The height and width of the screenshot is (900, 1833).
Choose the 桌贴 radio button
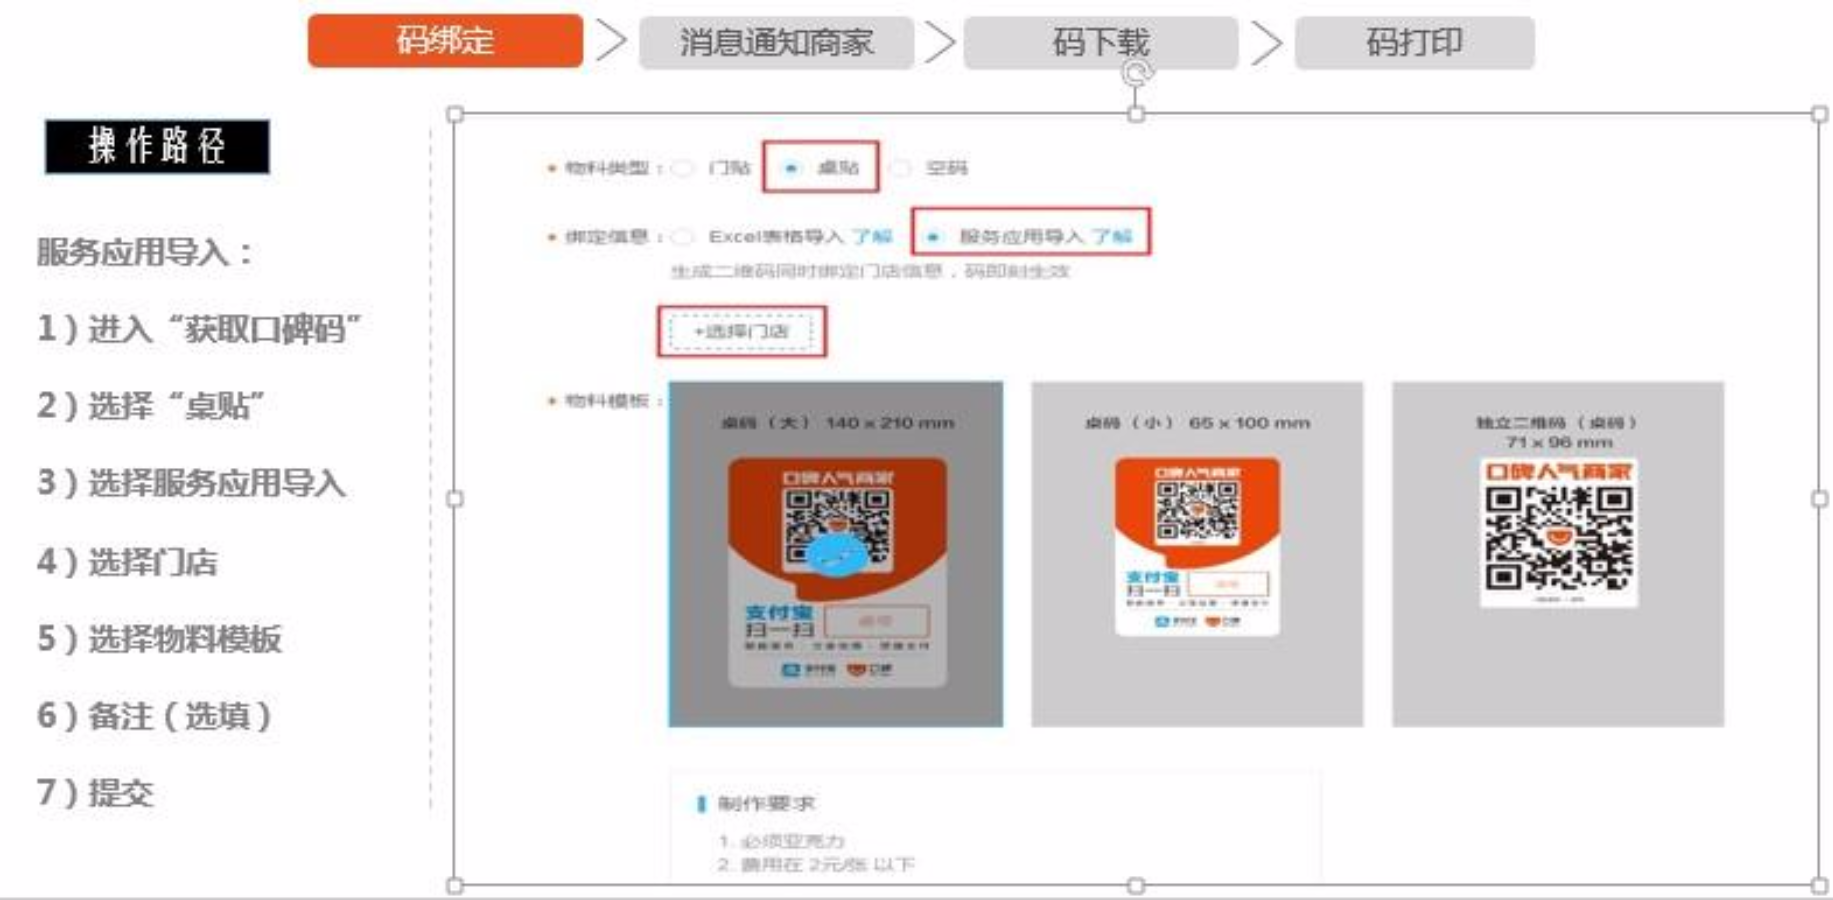pos(791,168)
